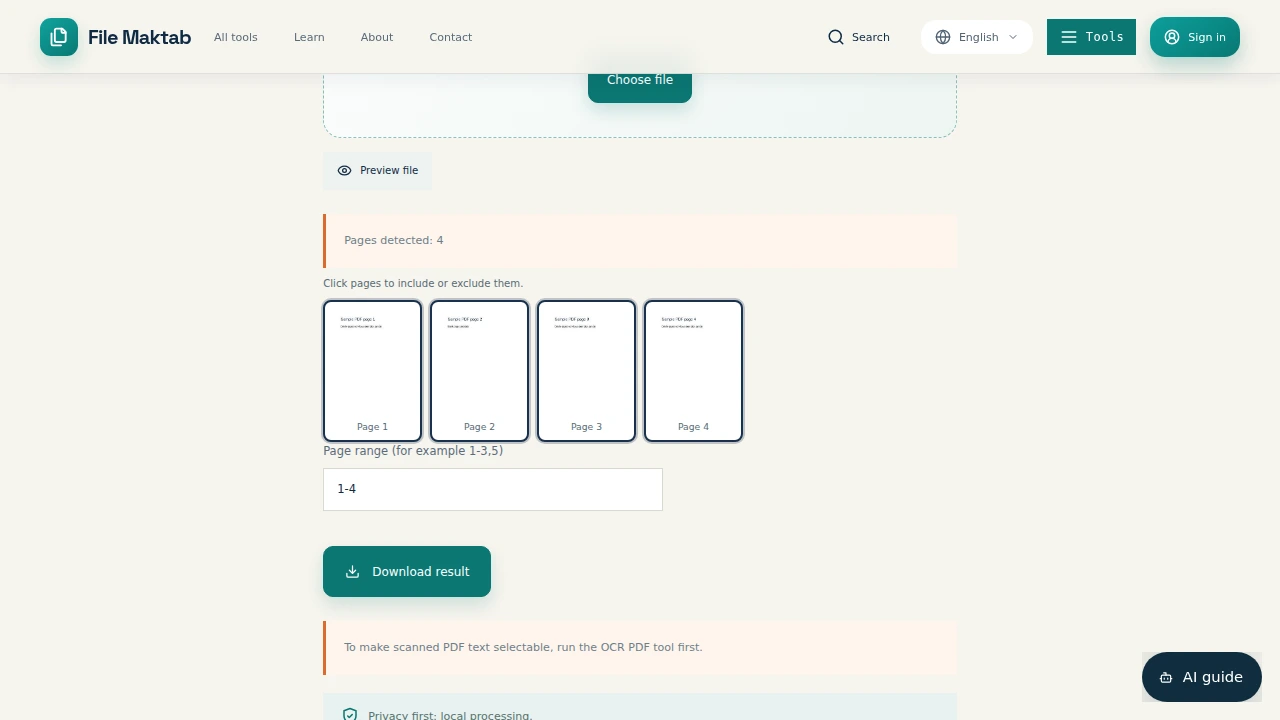
Task: Expand the English language dropdown chevron
Action: pos(1013,37)
